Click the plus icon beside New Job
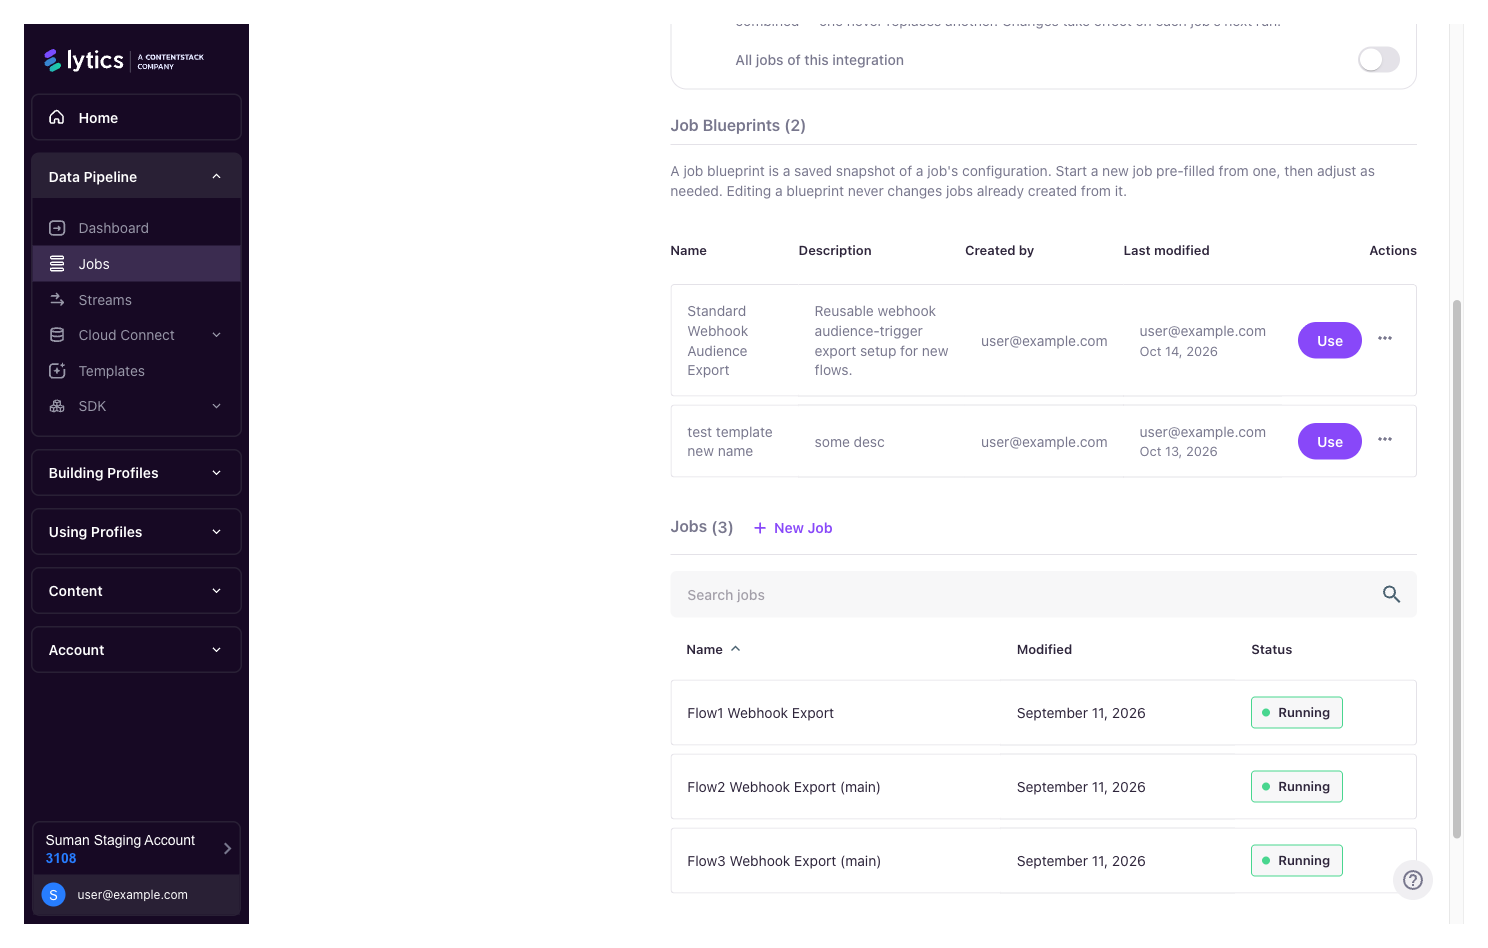Screen dimensions: 1488x948 (760, 528)
